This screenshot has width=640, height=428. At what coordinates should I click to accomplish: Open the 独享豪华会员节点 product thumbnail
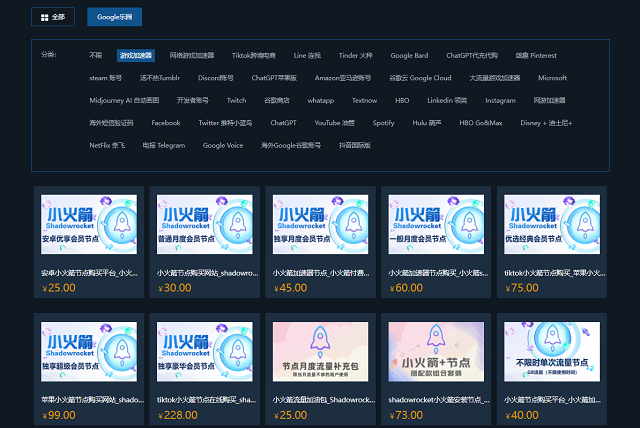point(204,352)
